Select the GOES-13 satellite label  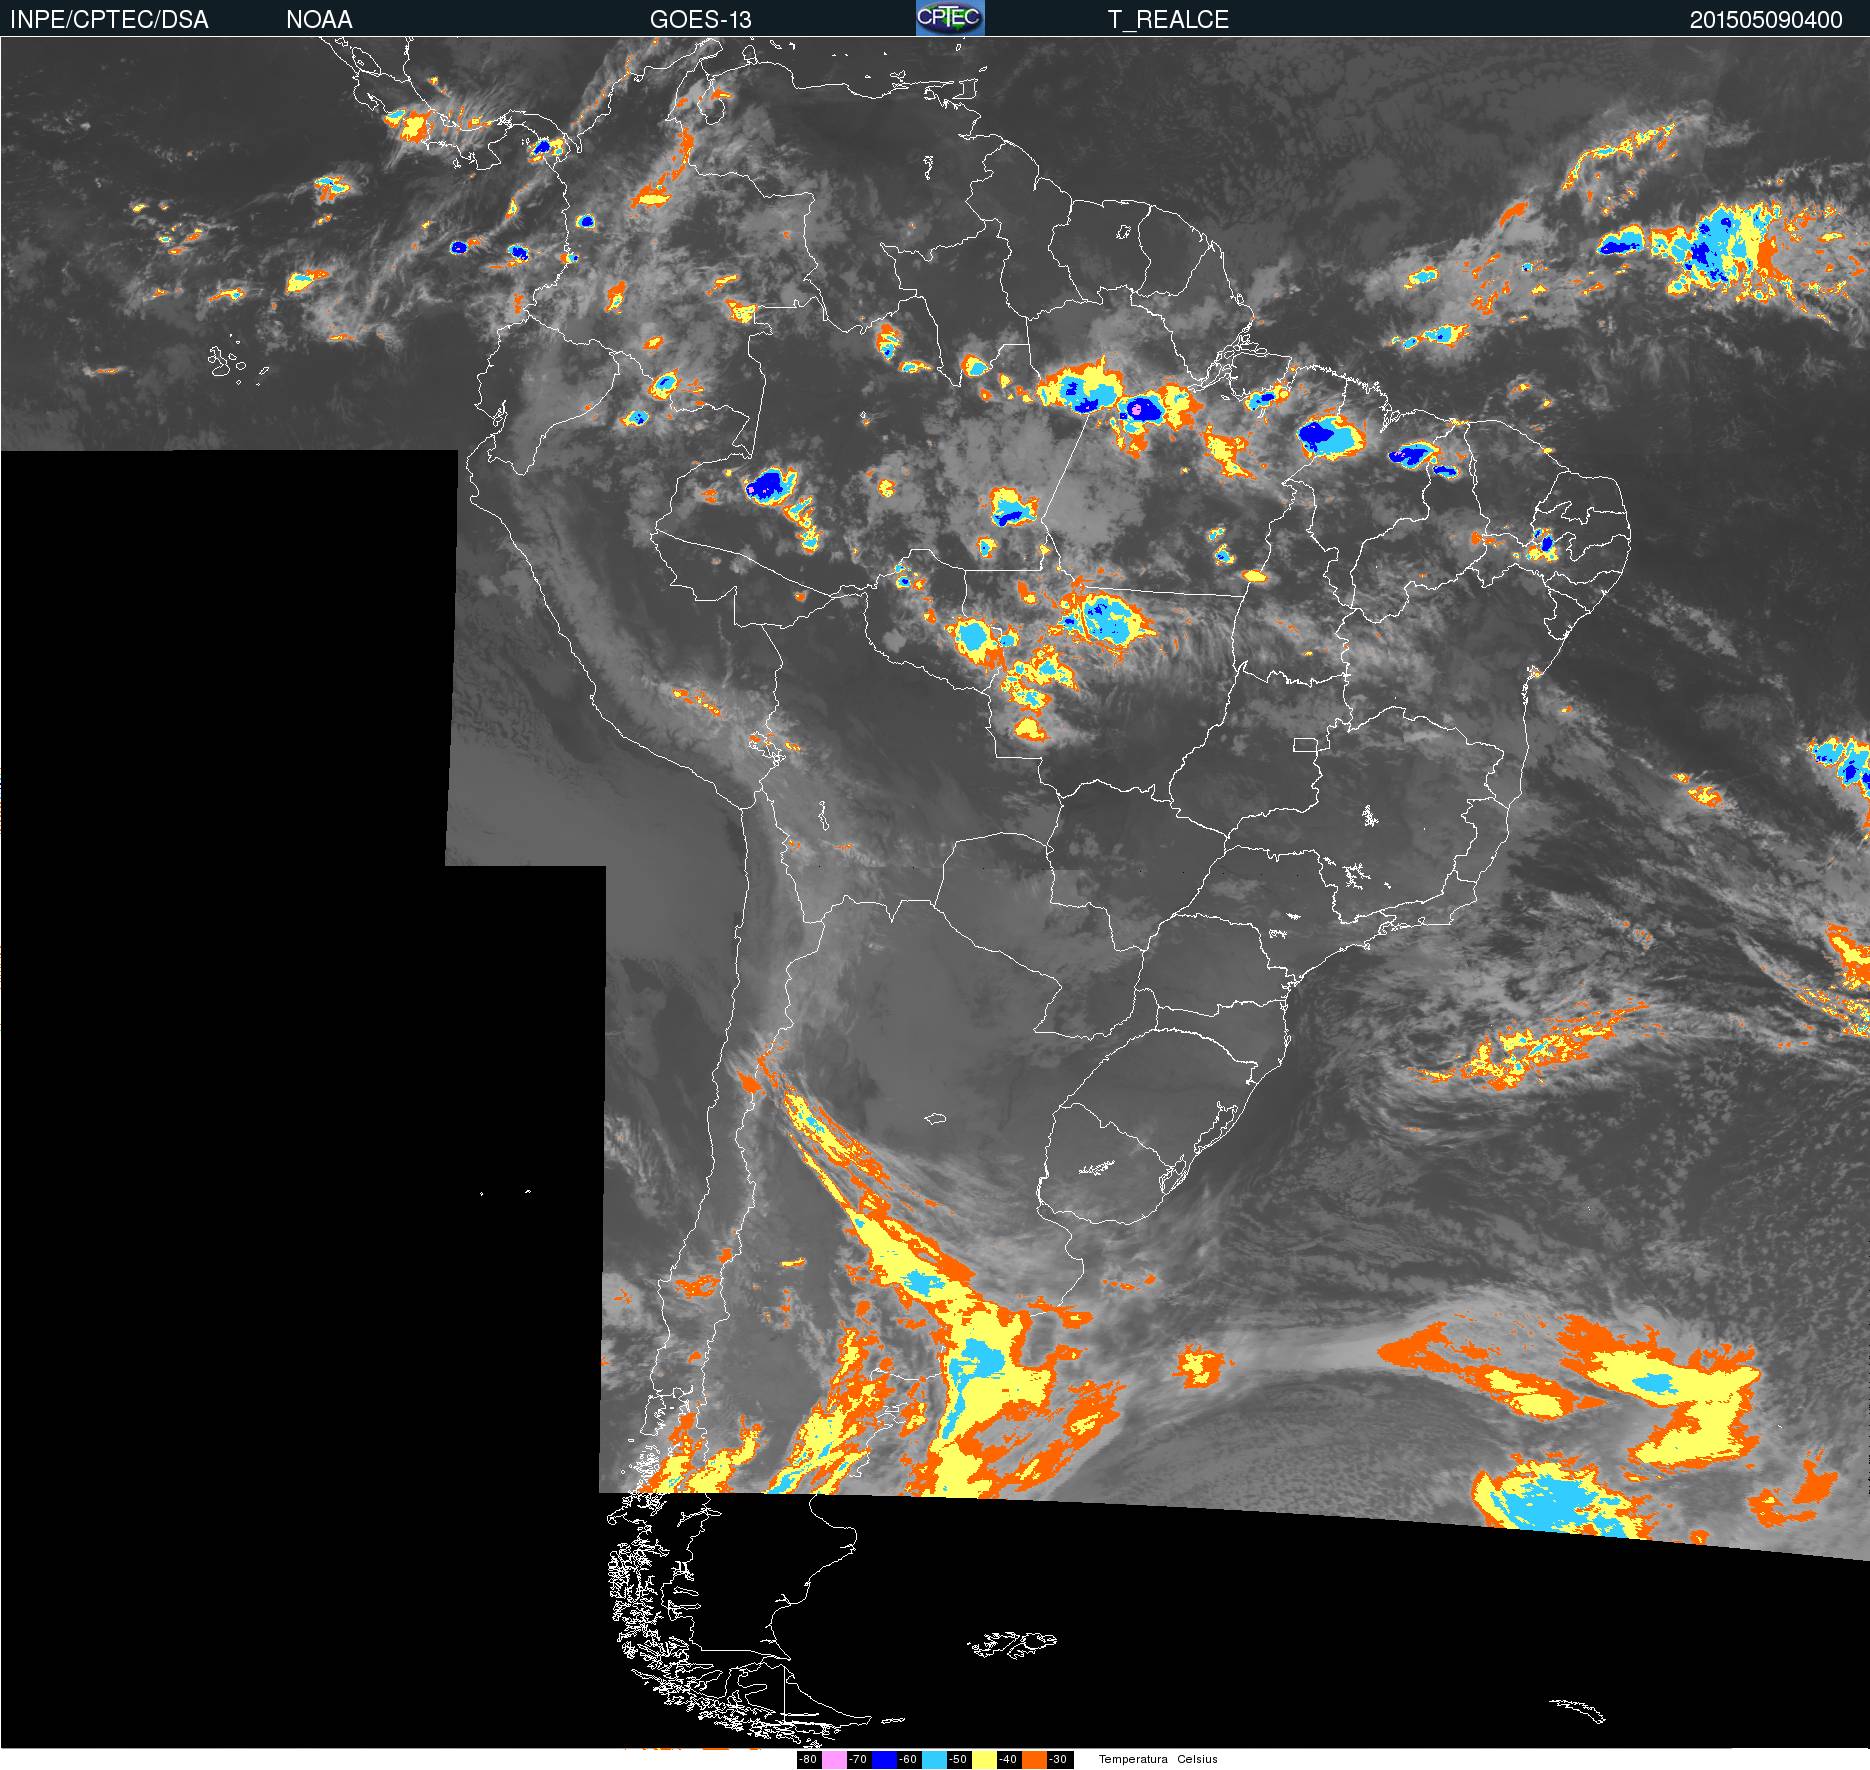coord(700,20)
